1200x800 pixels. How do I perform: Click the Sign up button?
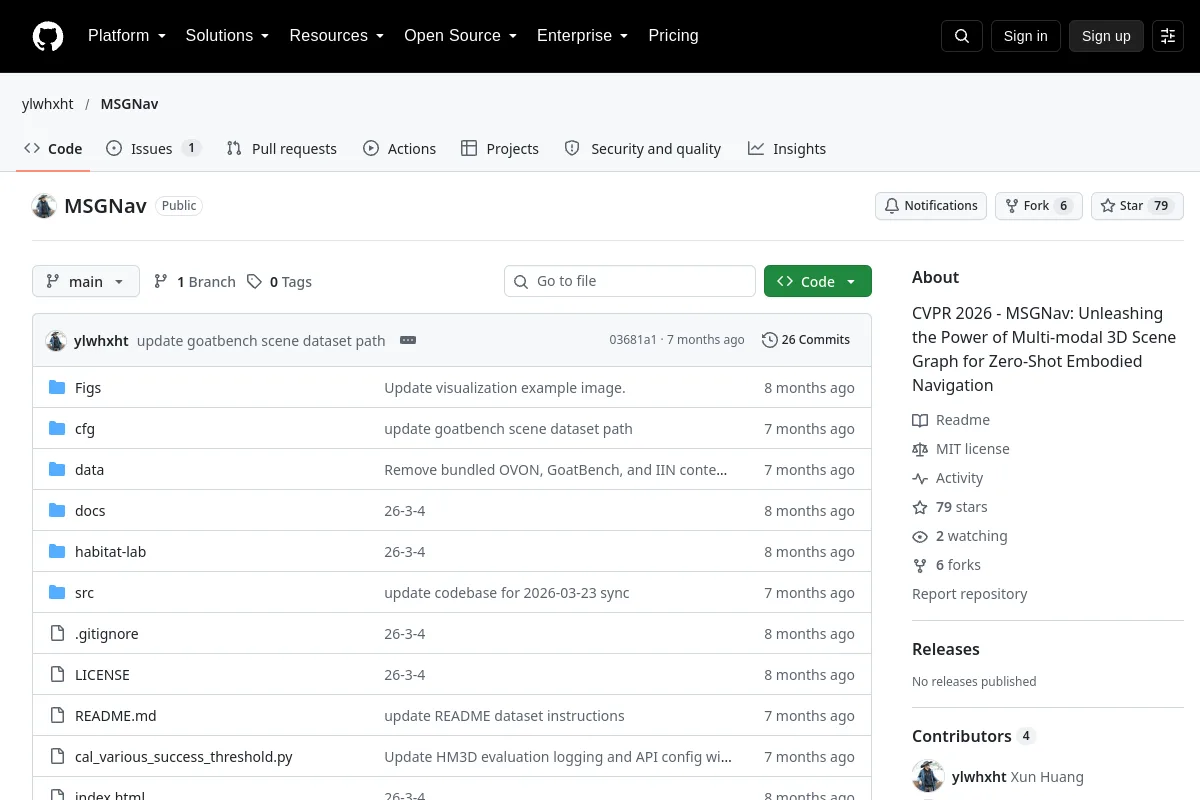coord(1106,36)
